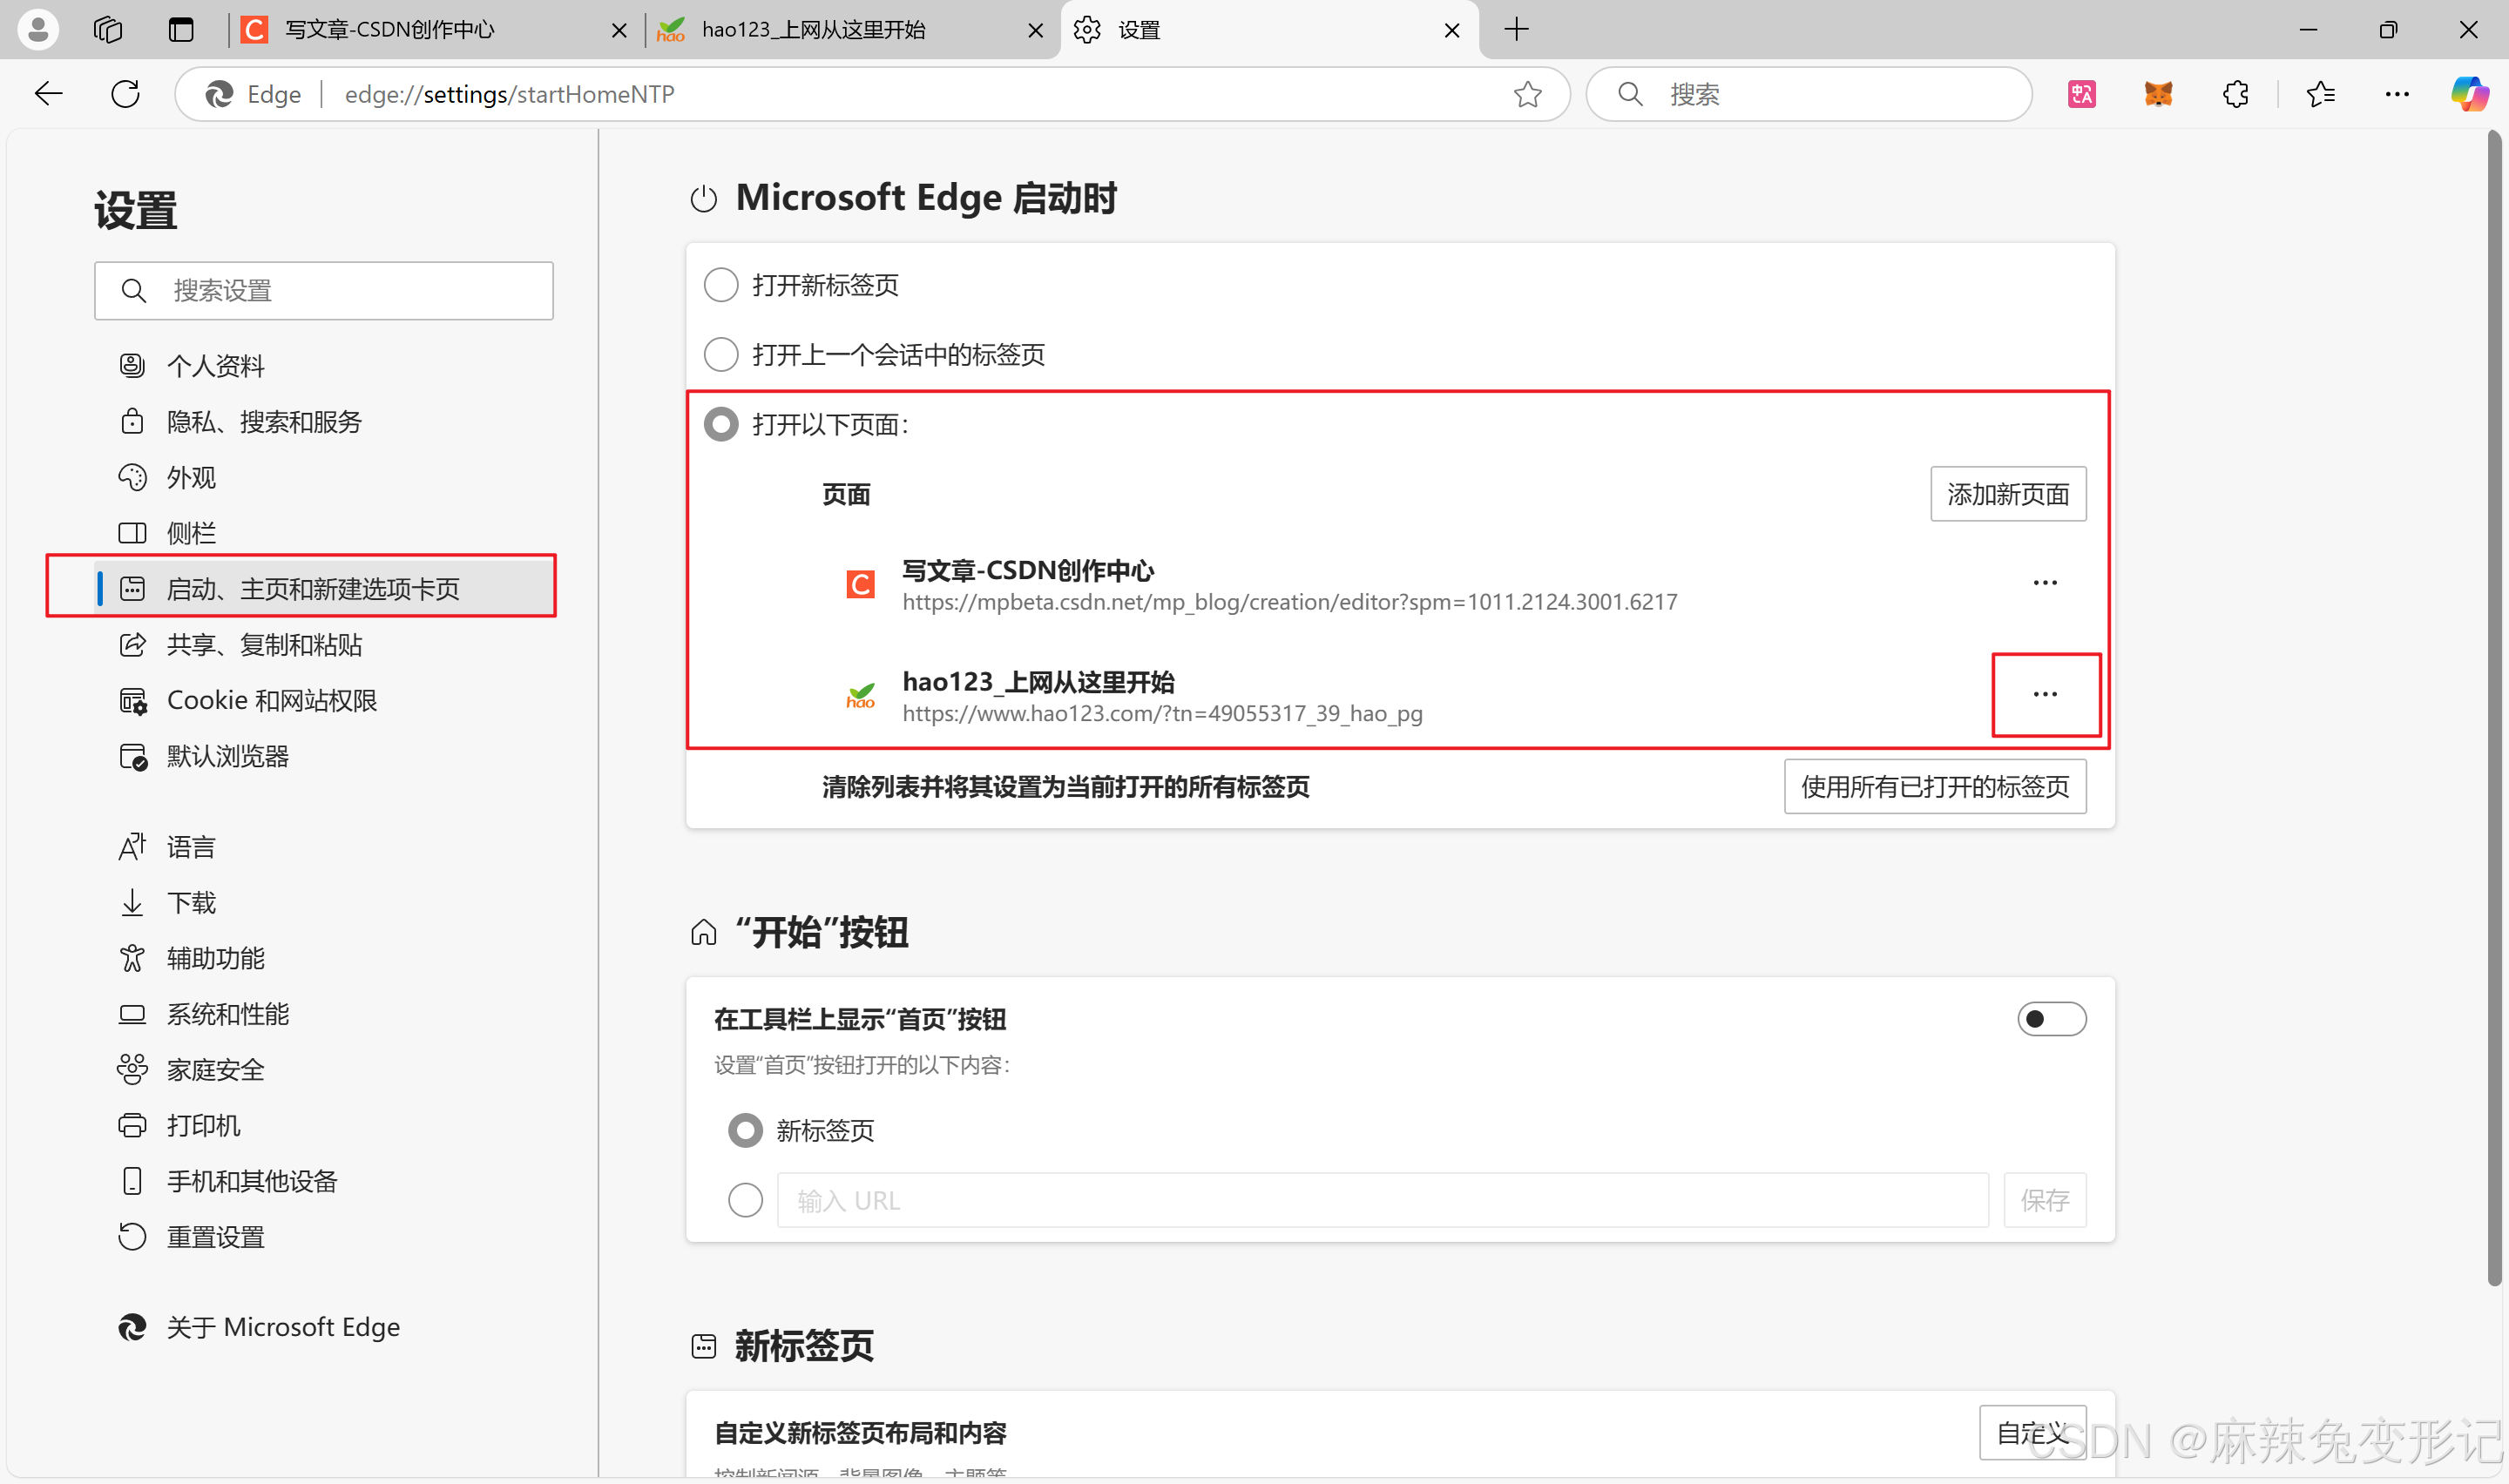
Task: Select 打开新标签页 radio option
Action: click(x=721, y=285)
